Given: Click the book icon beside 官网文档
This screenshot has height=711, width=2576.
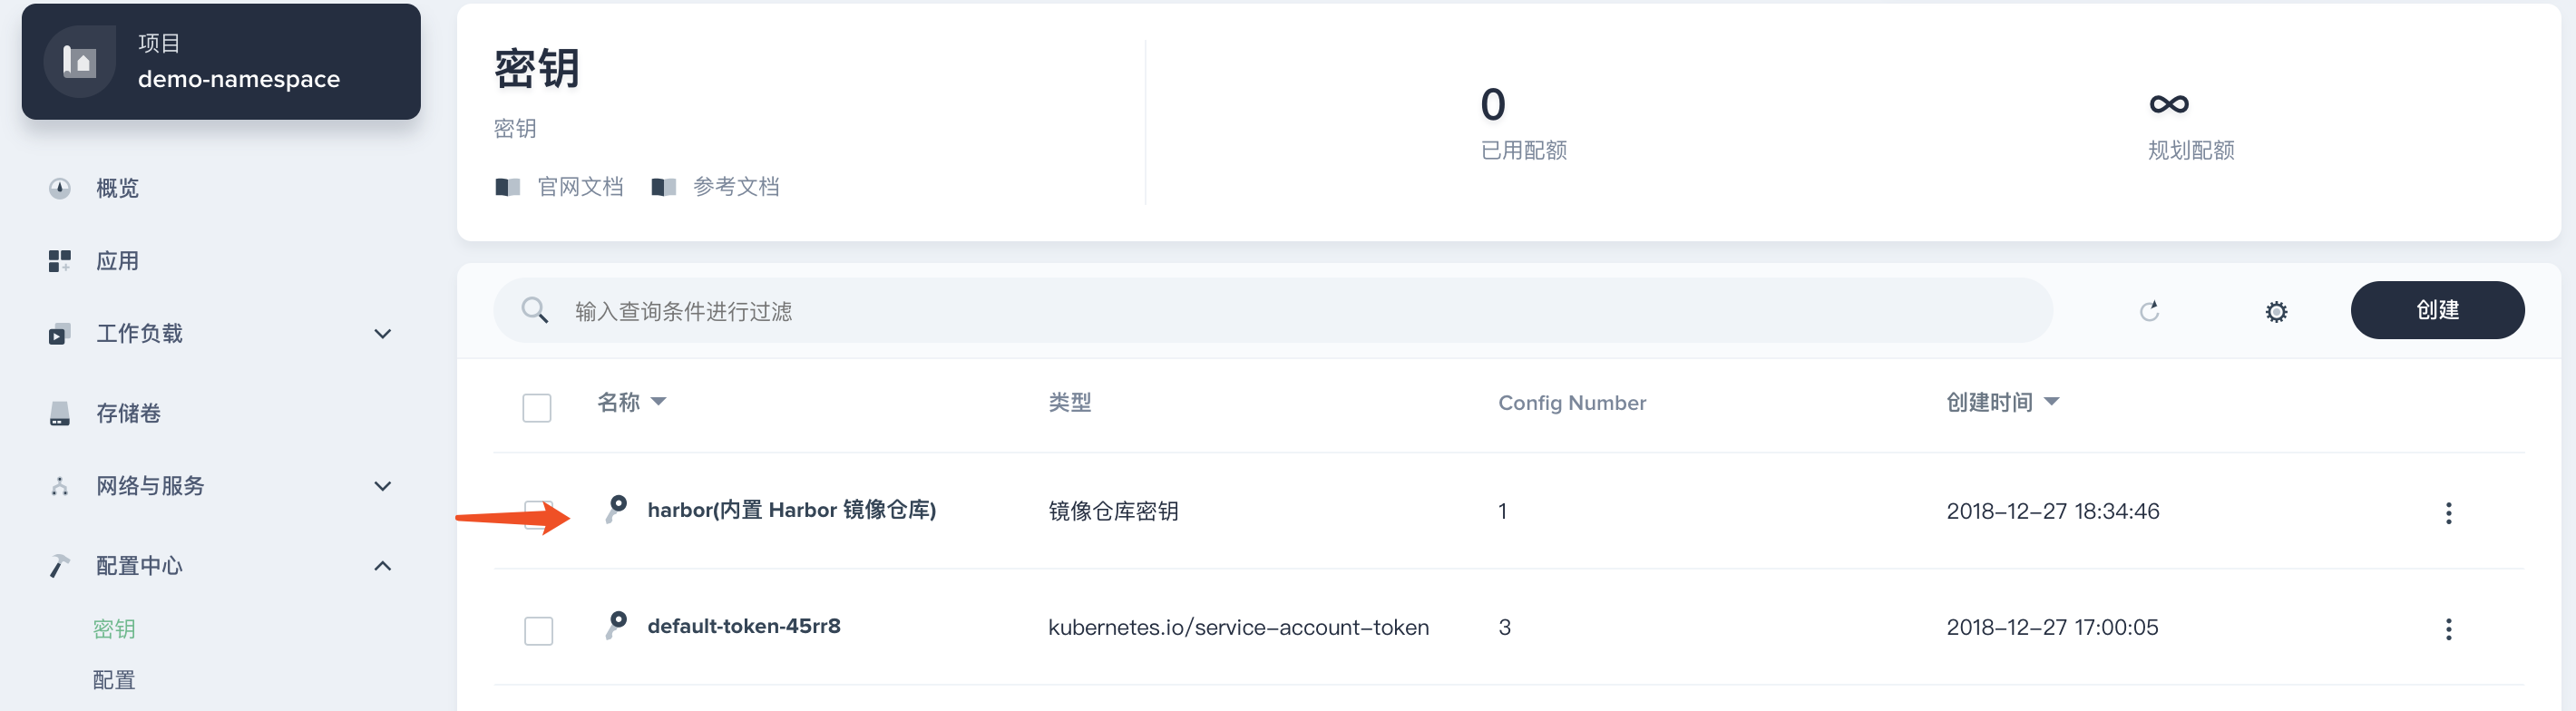Looking at the screenshot, I should pyautogui.click(x=508, y=187).
